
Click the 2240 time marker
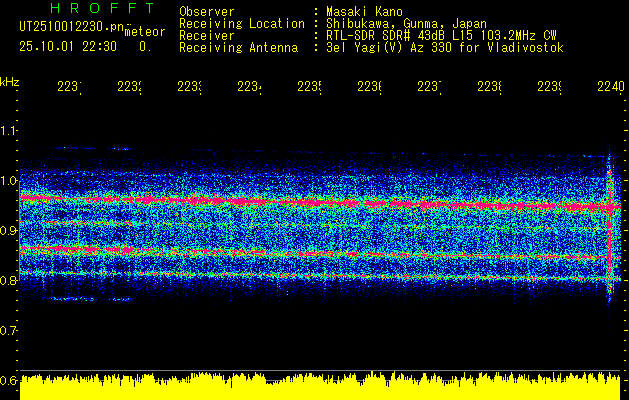point(611,86)
